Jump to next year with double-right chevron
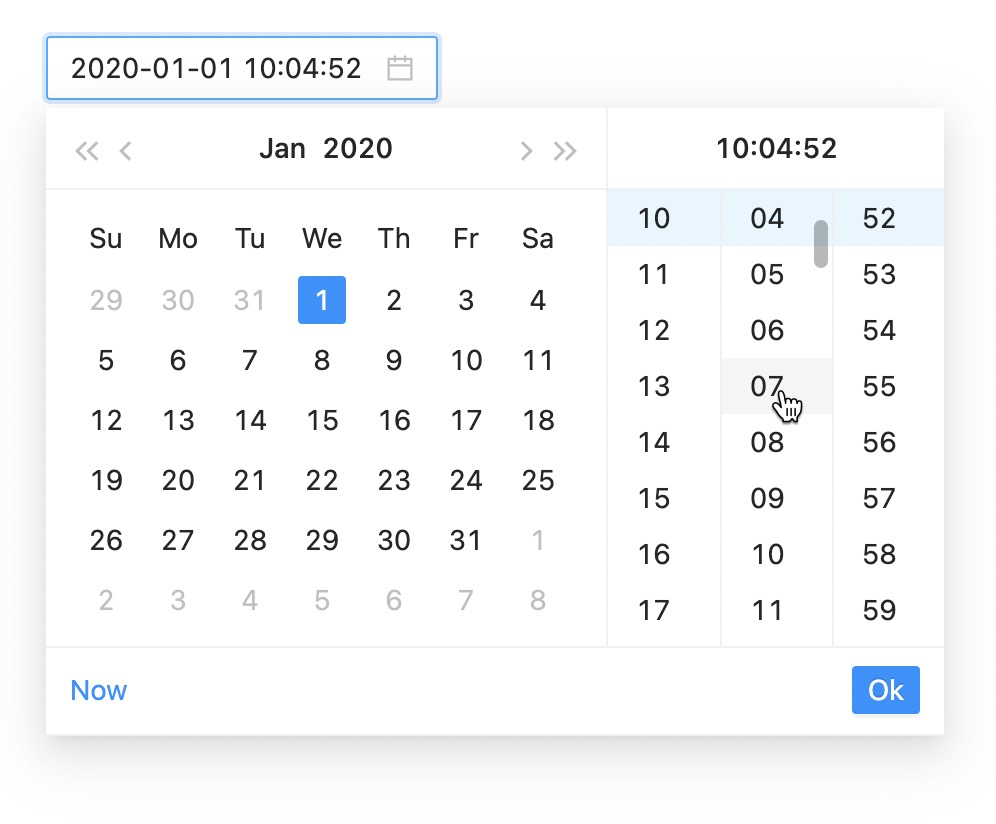Screen dimensions: 996x824 coord(564,150)
